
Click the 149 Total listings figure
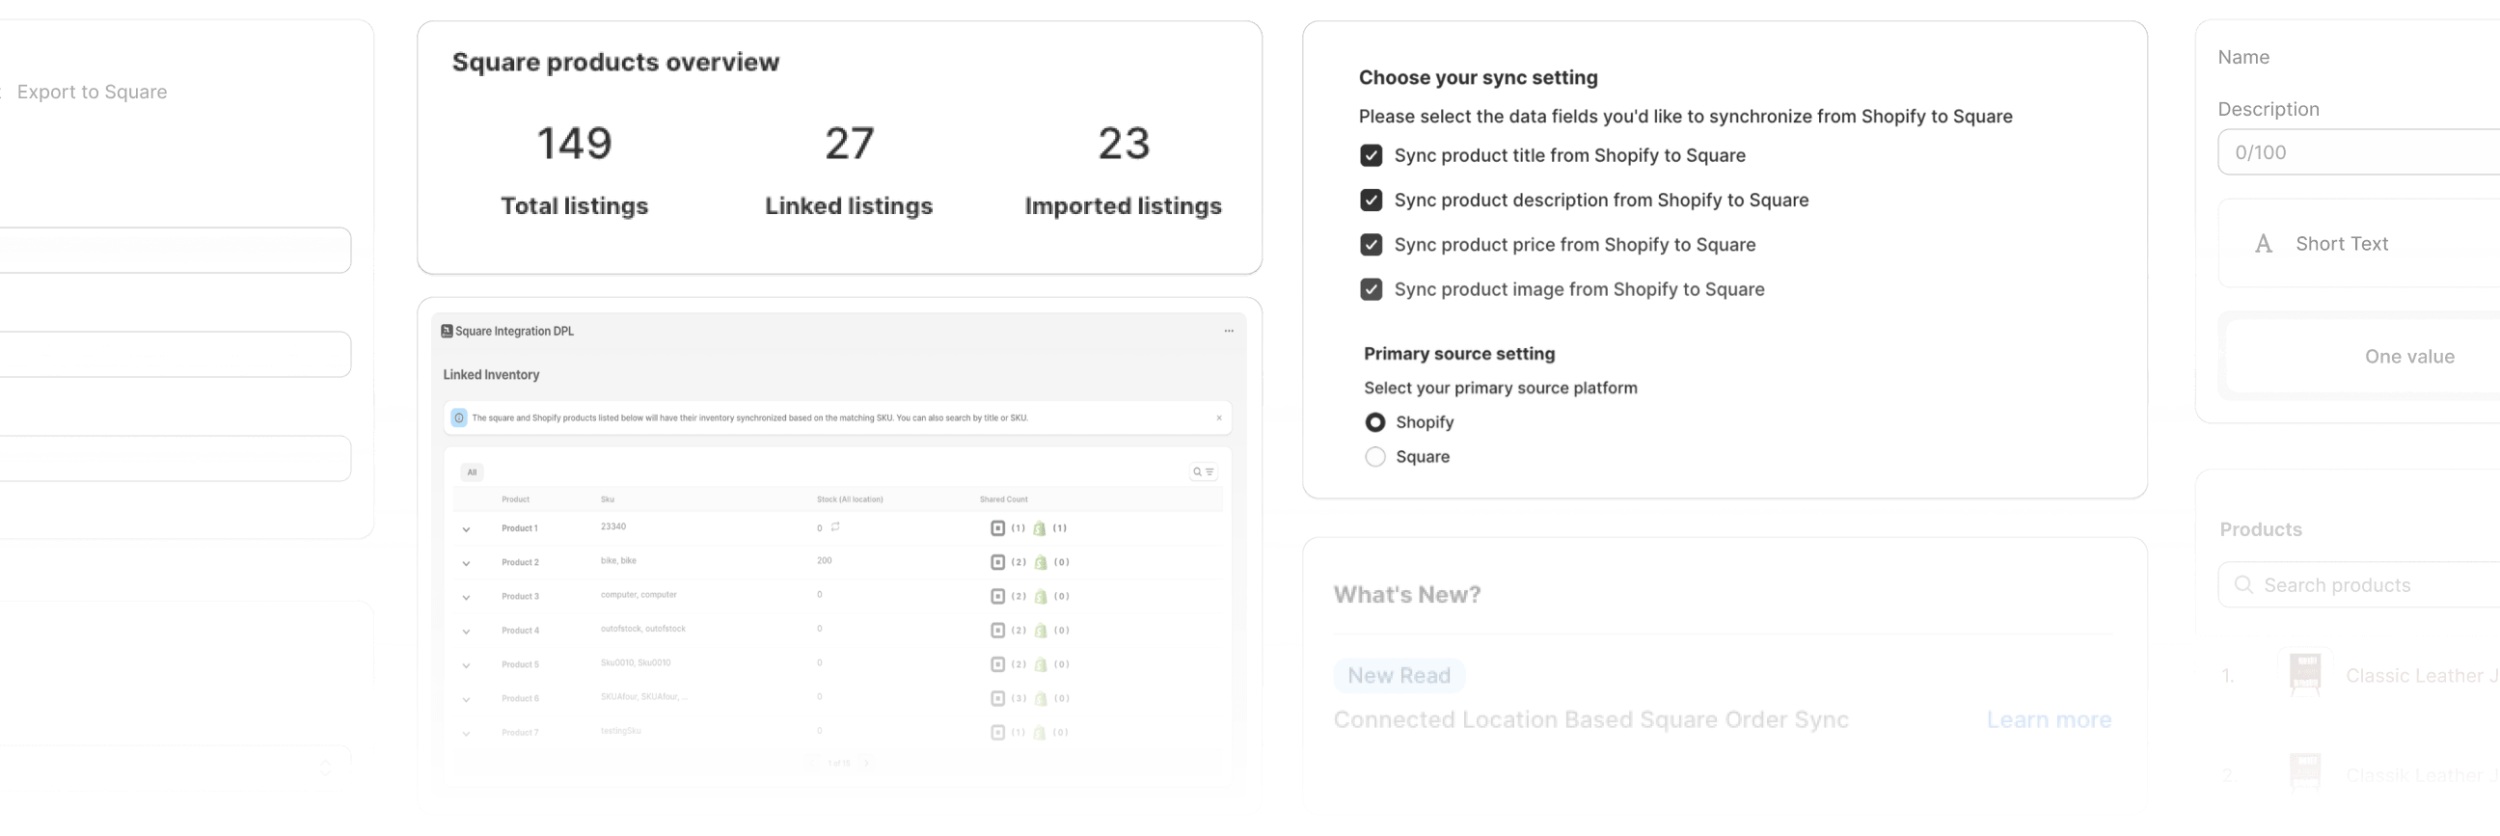(574, 143)
